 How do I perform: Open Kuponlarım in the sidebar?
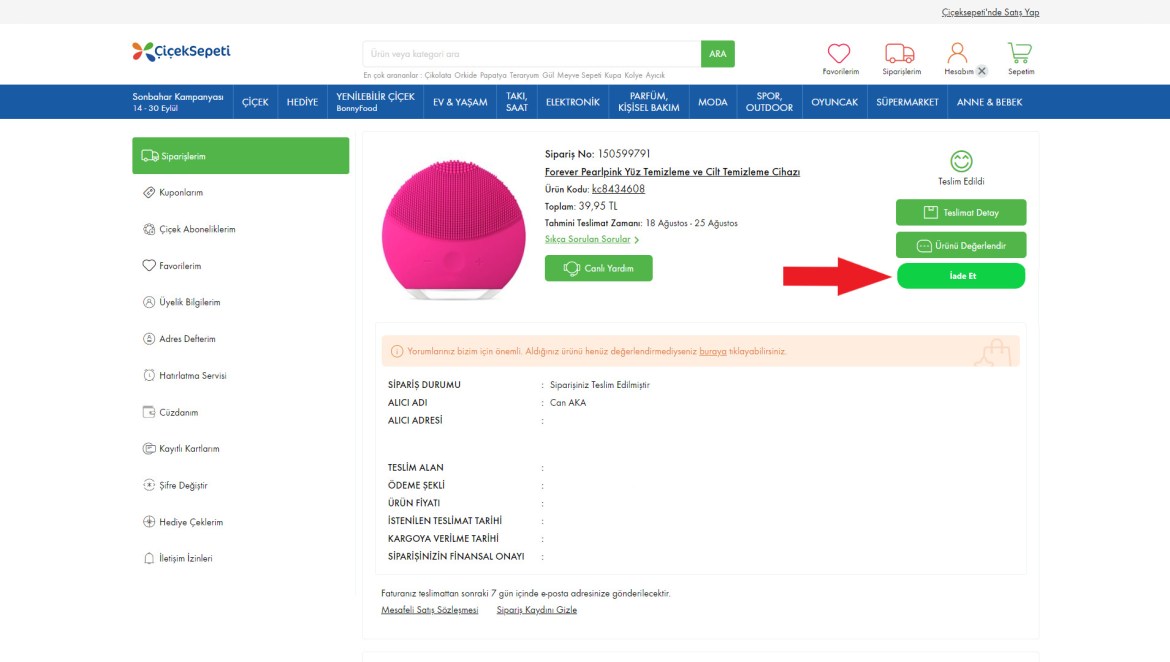(180, 192)
